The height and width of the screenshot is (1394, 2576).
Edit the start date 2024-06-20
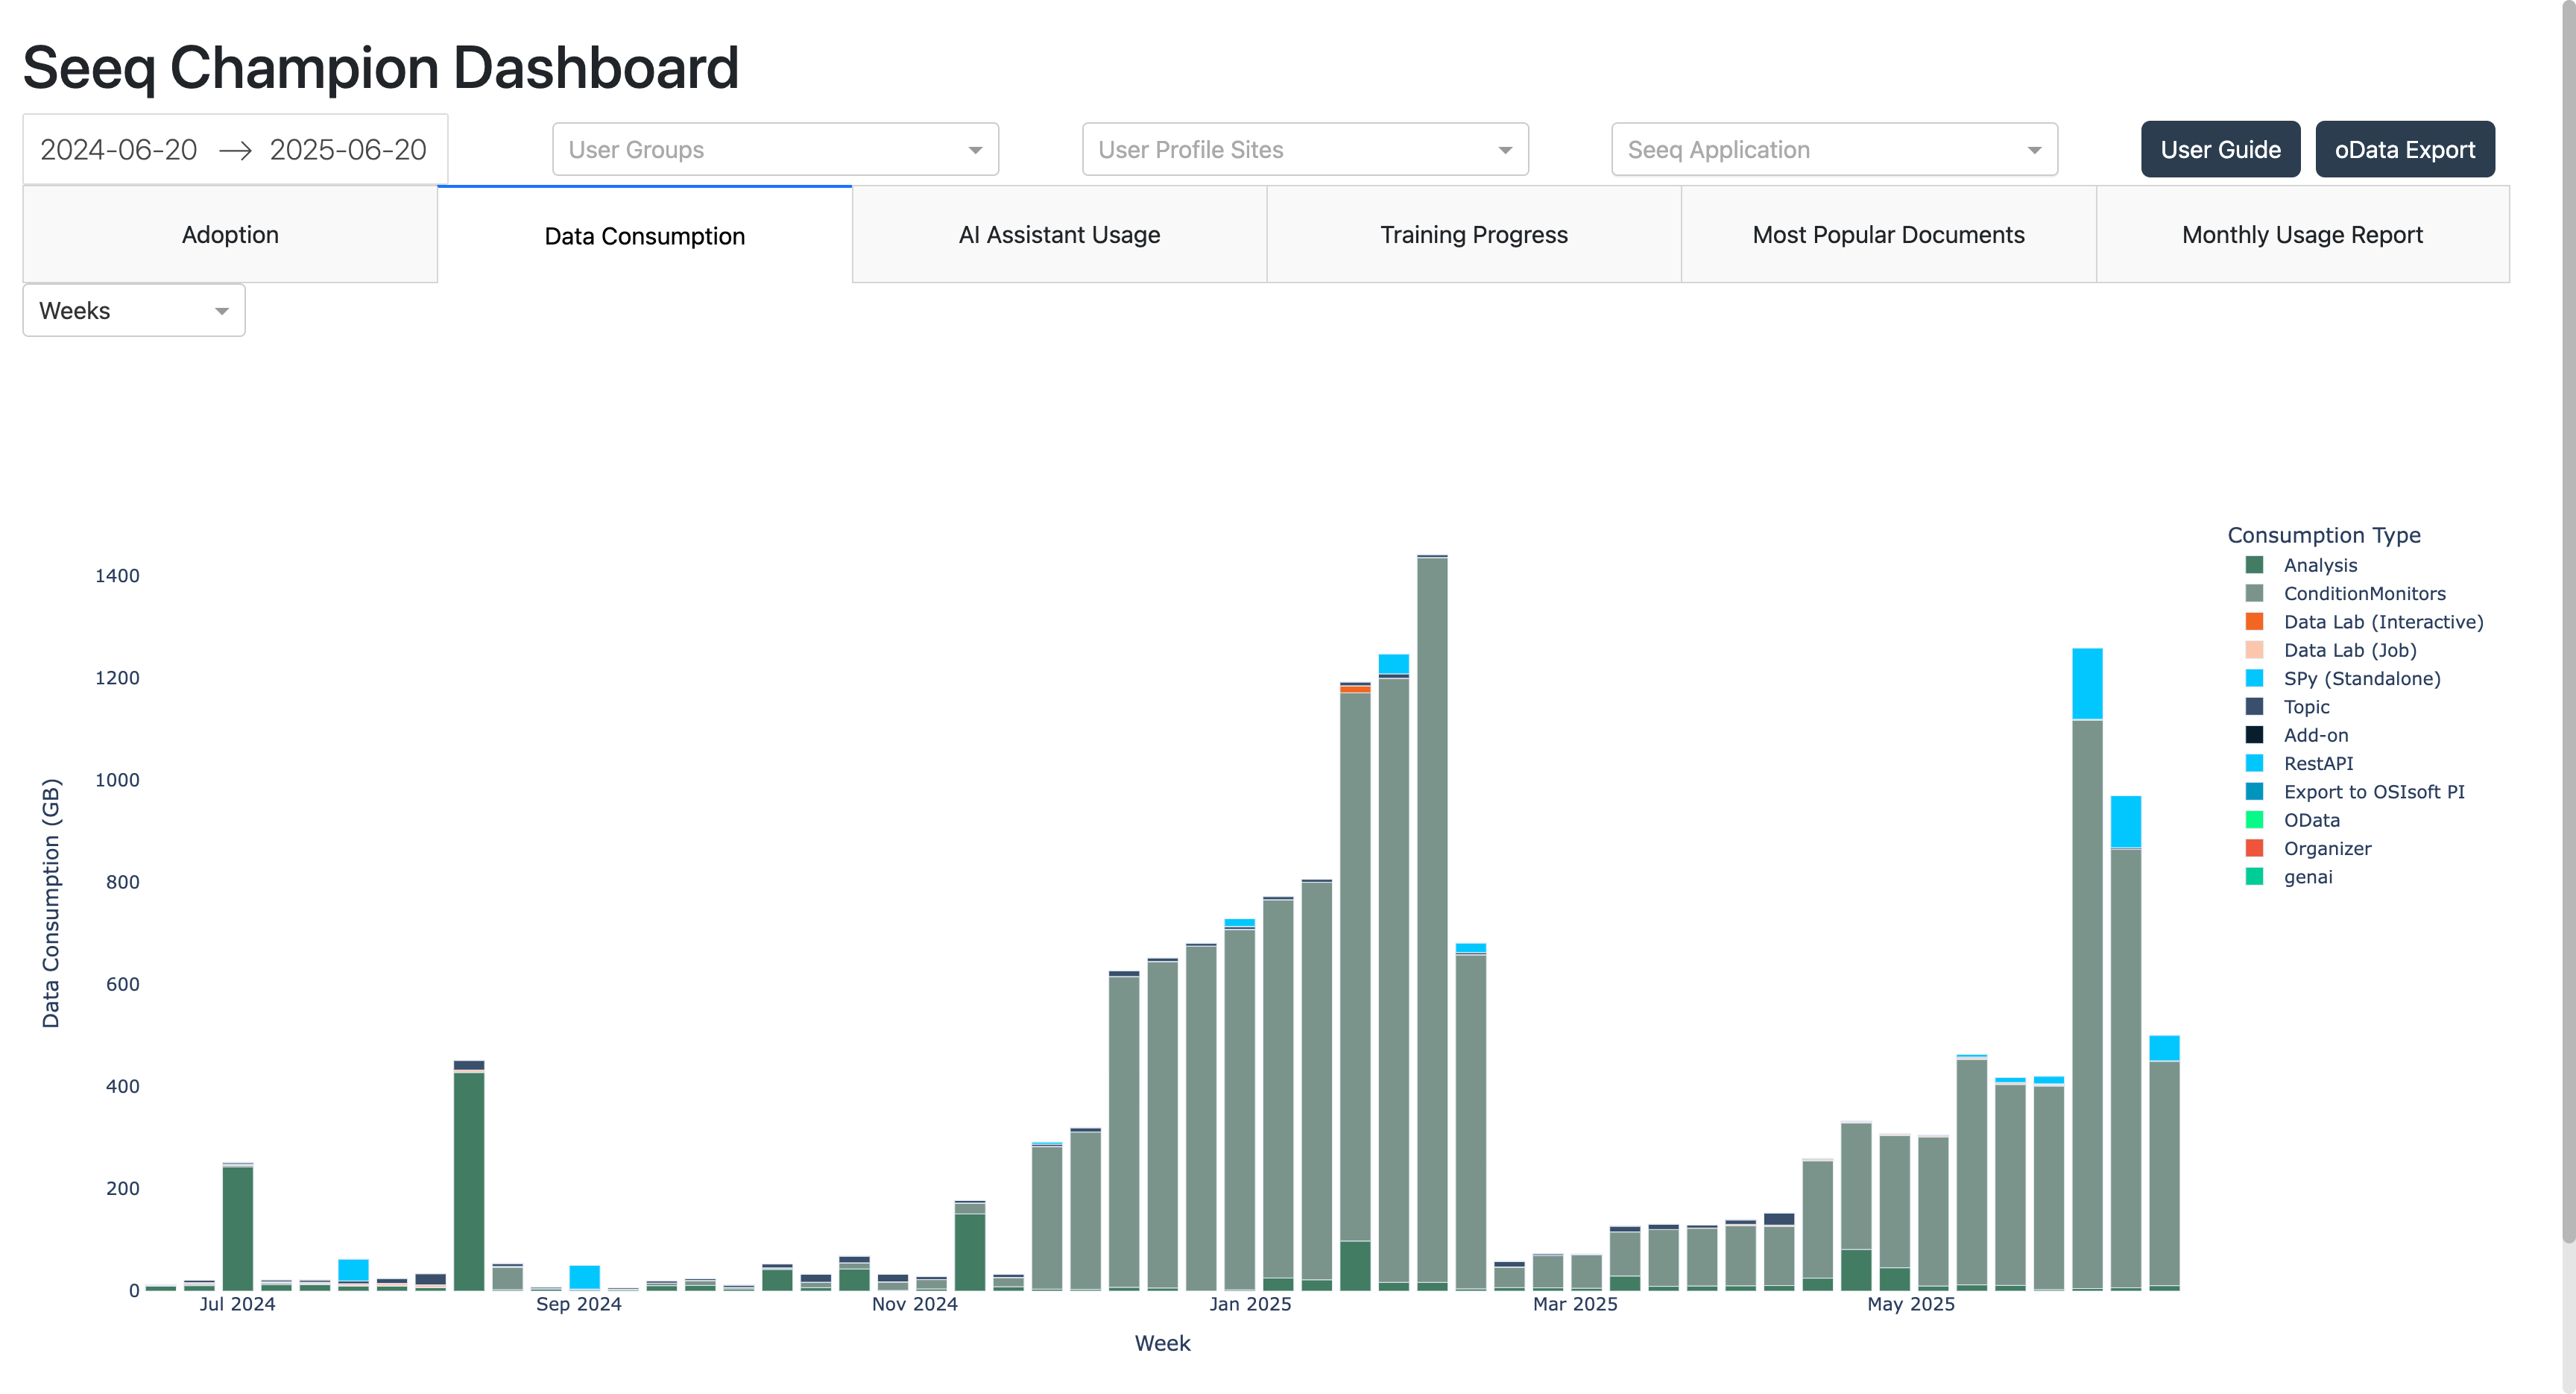(118, 150)
